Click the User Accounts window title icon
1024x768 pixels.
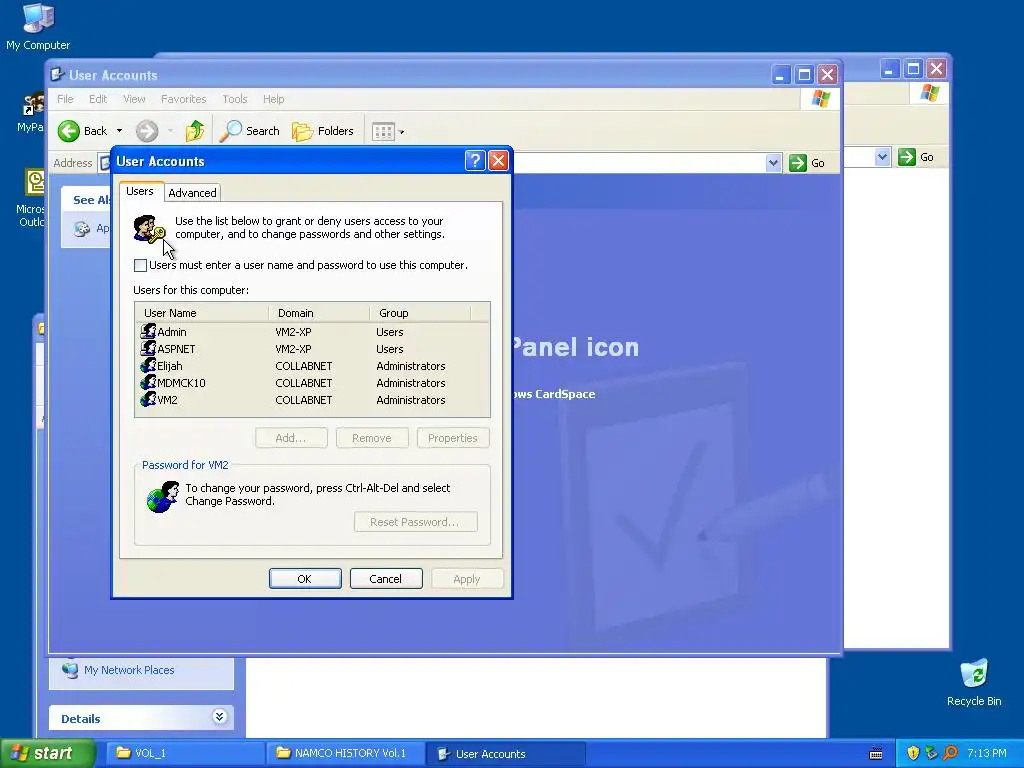pos(57,74)
